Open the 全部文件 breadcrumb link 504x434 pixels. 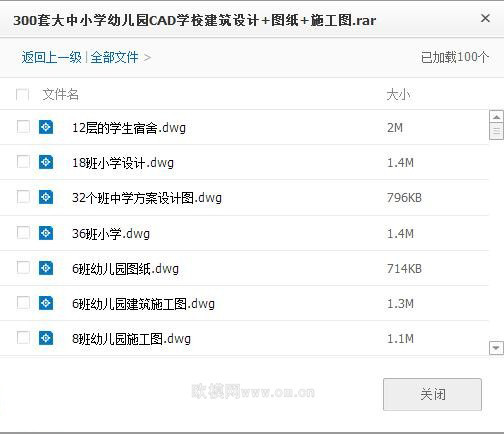(114, 57)
